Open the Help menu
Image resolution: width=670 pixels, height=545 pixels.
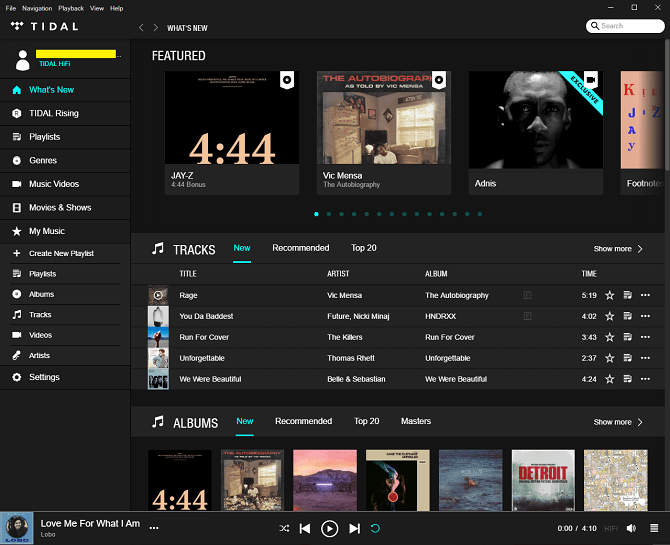(116, 8)
